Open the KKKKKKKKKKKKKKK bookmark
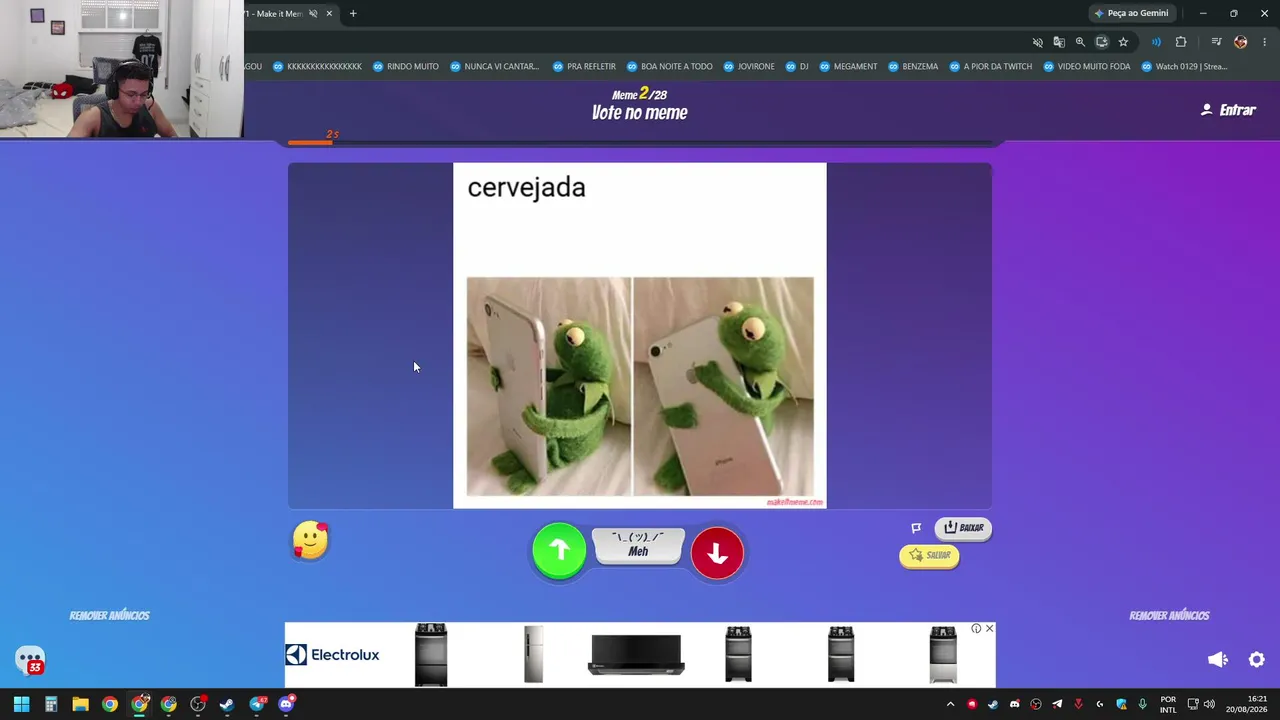Image resolution: width=1280 pixels, height=720 pixels. click(x=317, y=67)
